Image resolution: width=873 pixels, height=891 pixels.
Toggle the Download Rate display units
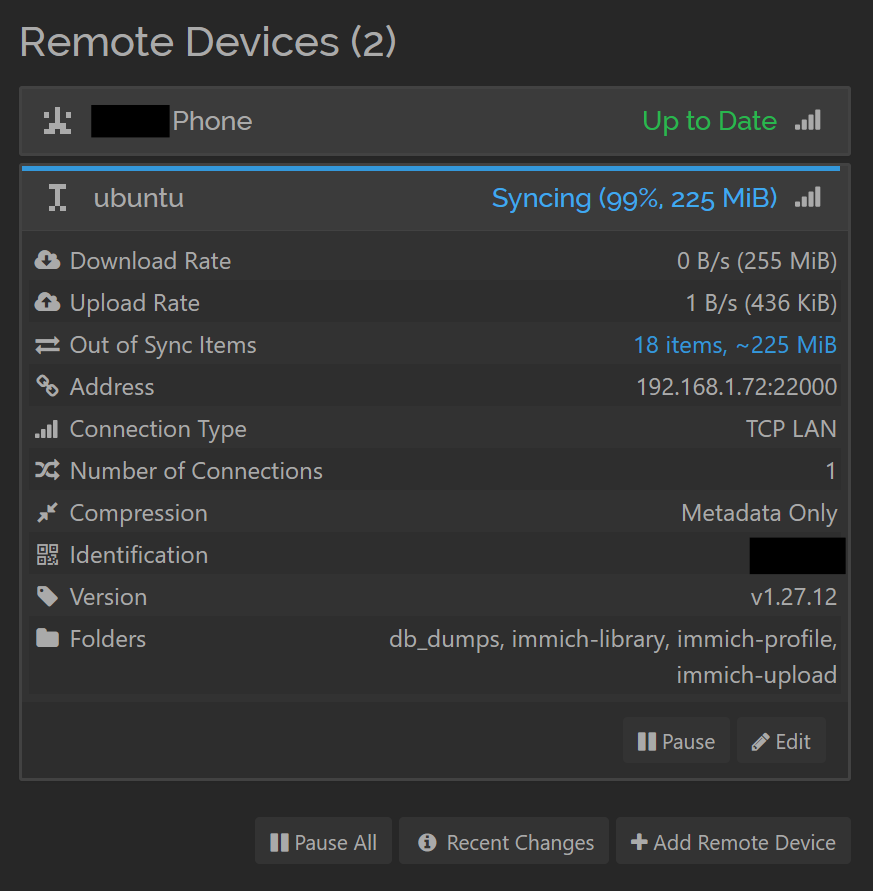point(756,261)
